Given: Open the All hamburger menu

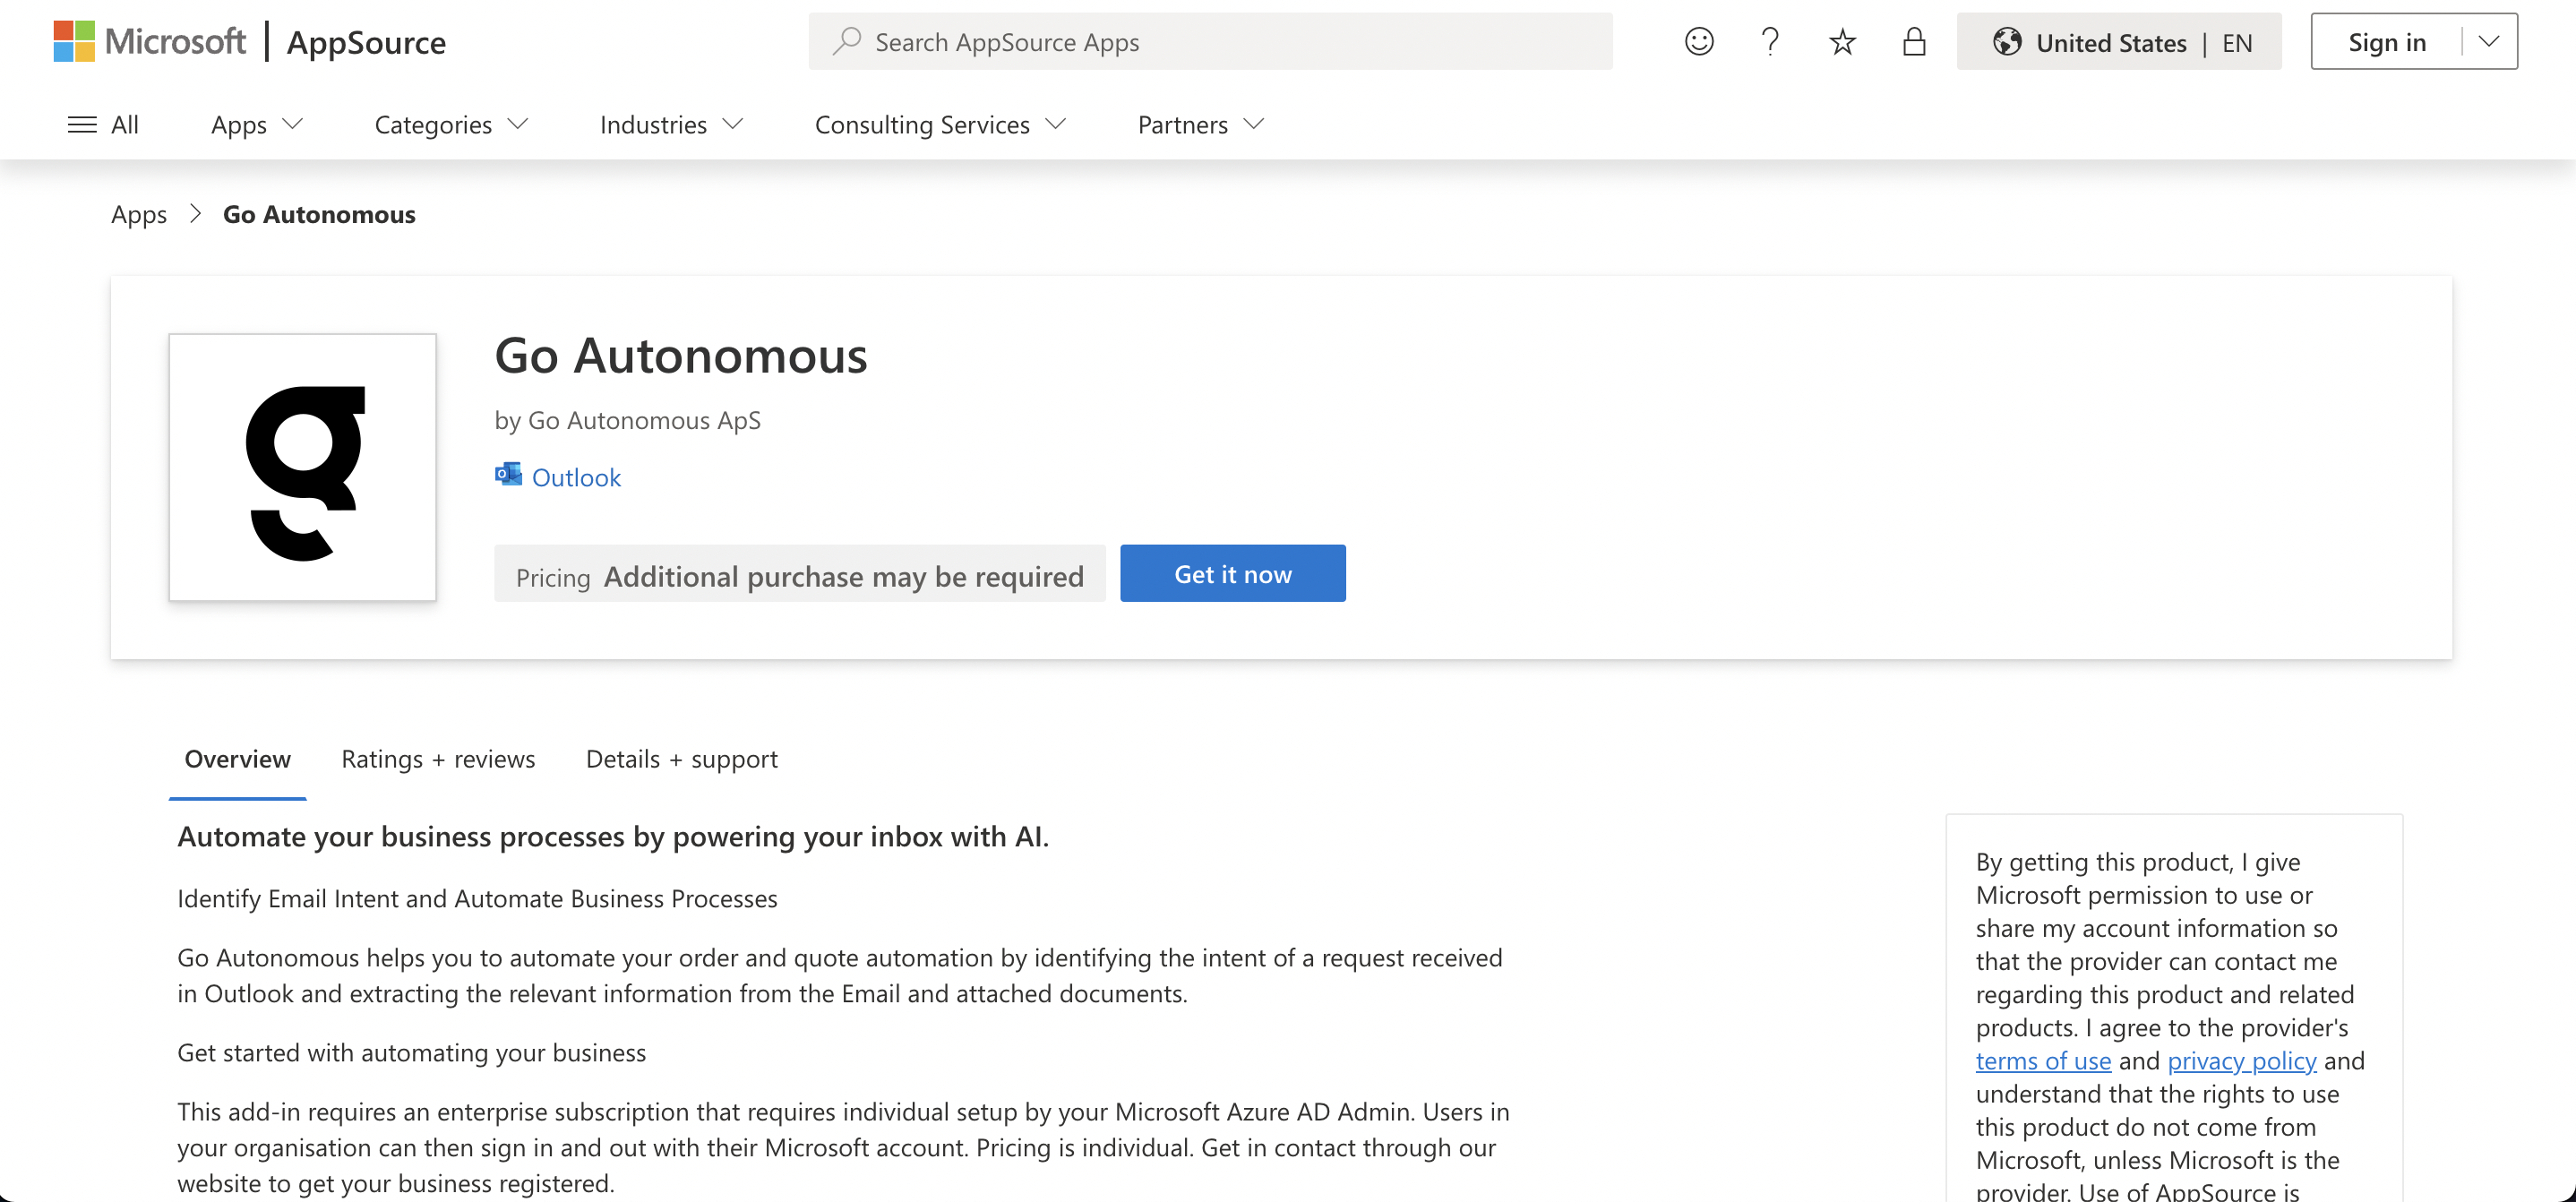Looking at the screenshot, I should point(103,124).
